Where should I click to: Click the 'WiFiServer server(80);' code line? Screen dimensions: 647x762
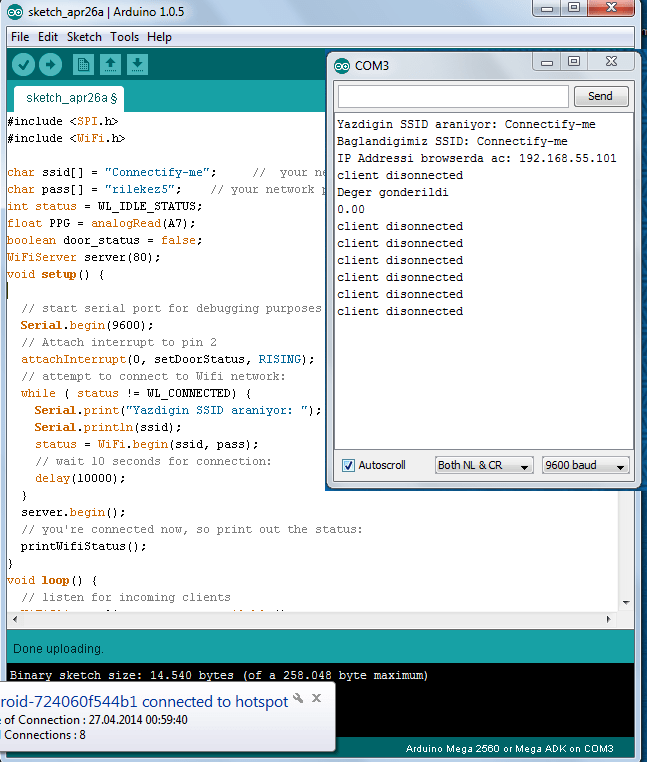84,257
